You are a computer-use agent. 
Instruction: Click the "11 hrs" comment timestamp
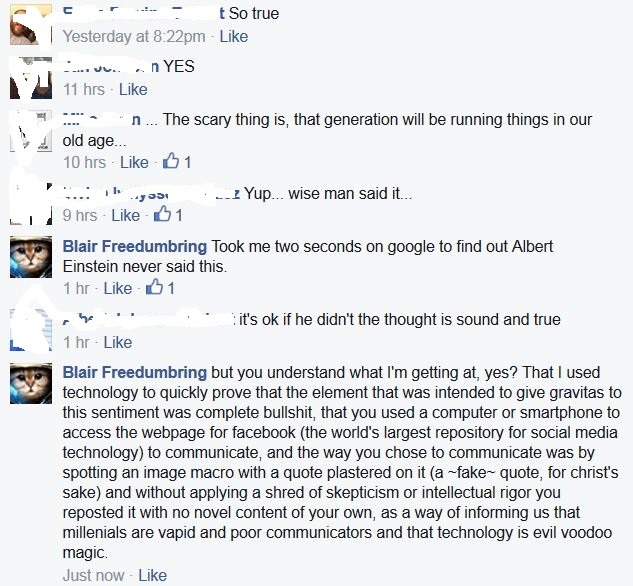tap(84, 90)
